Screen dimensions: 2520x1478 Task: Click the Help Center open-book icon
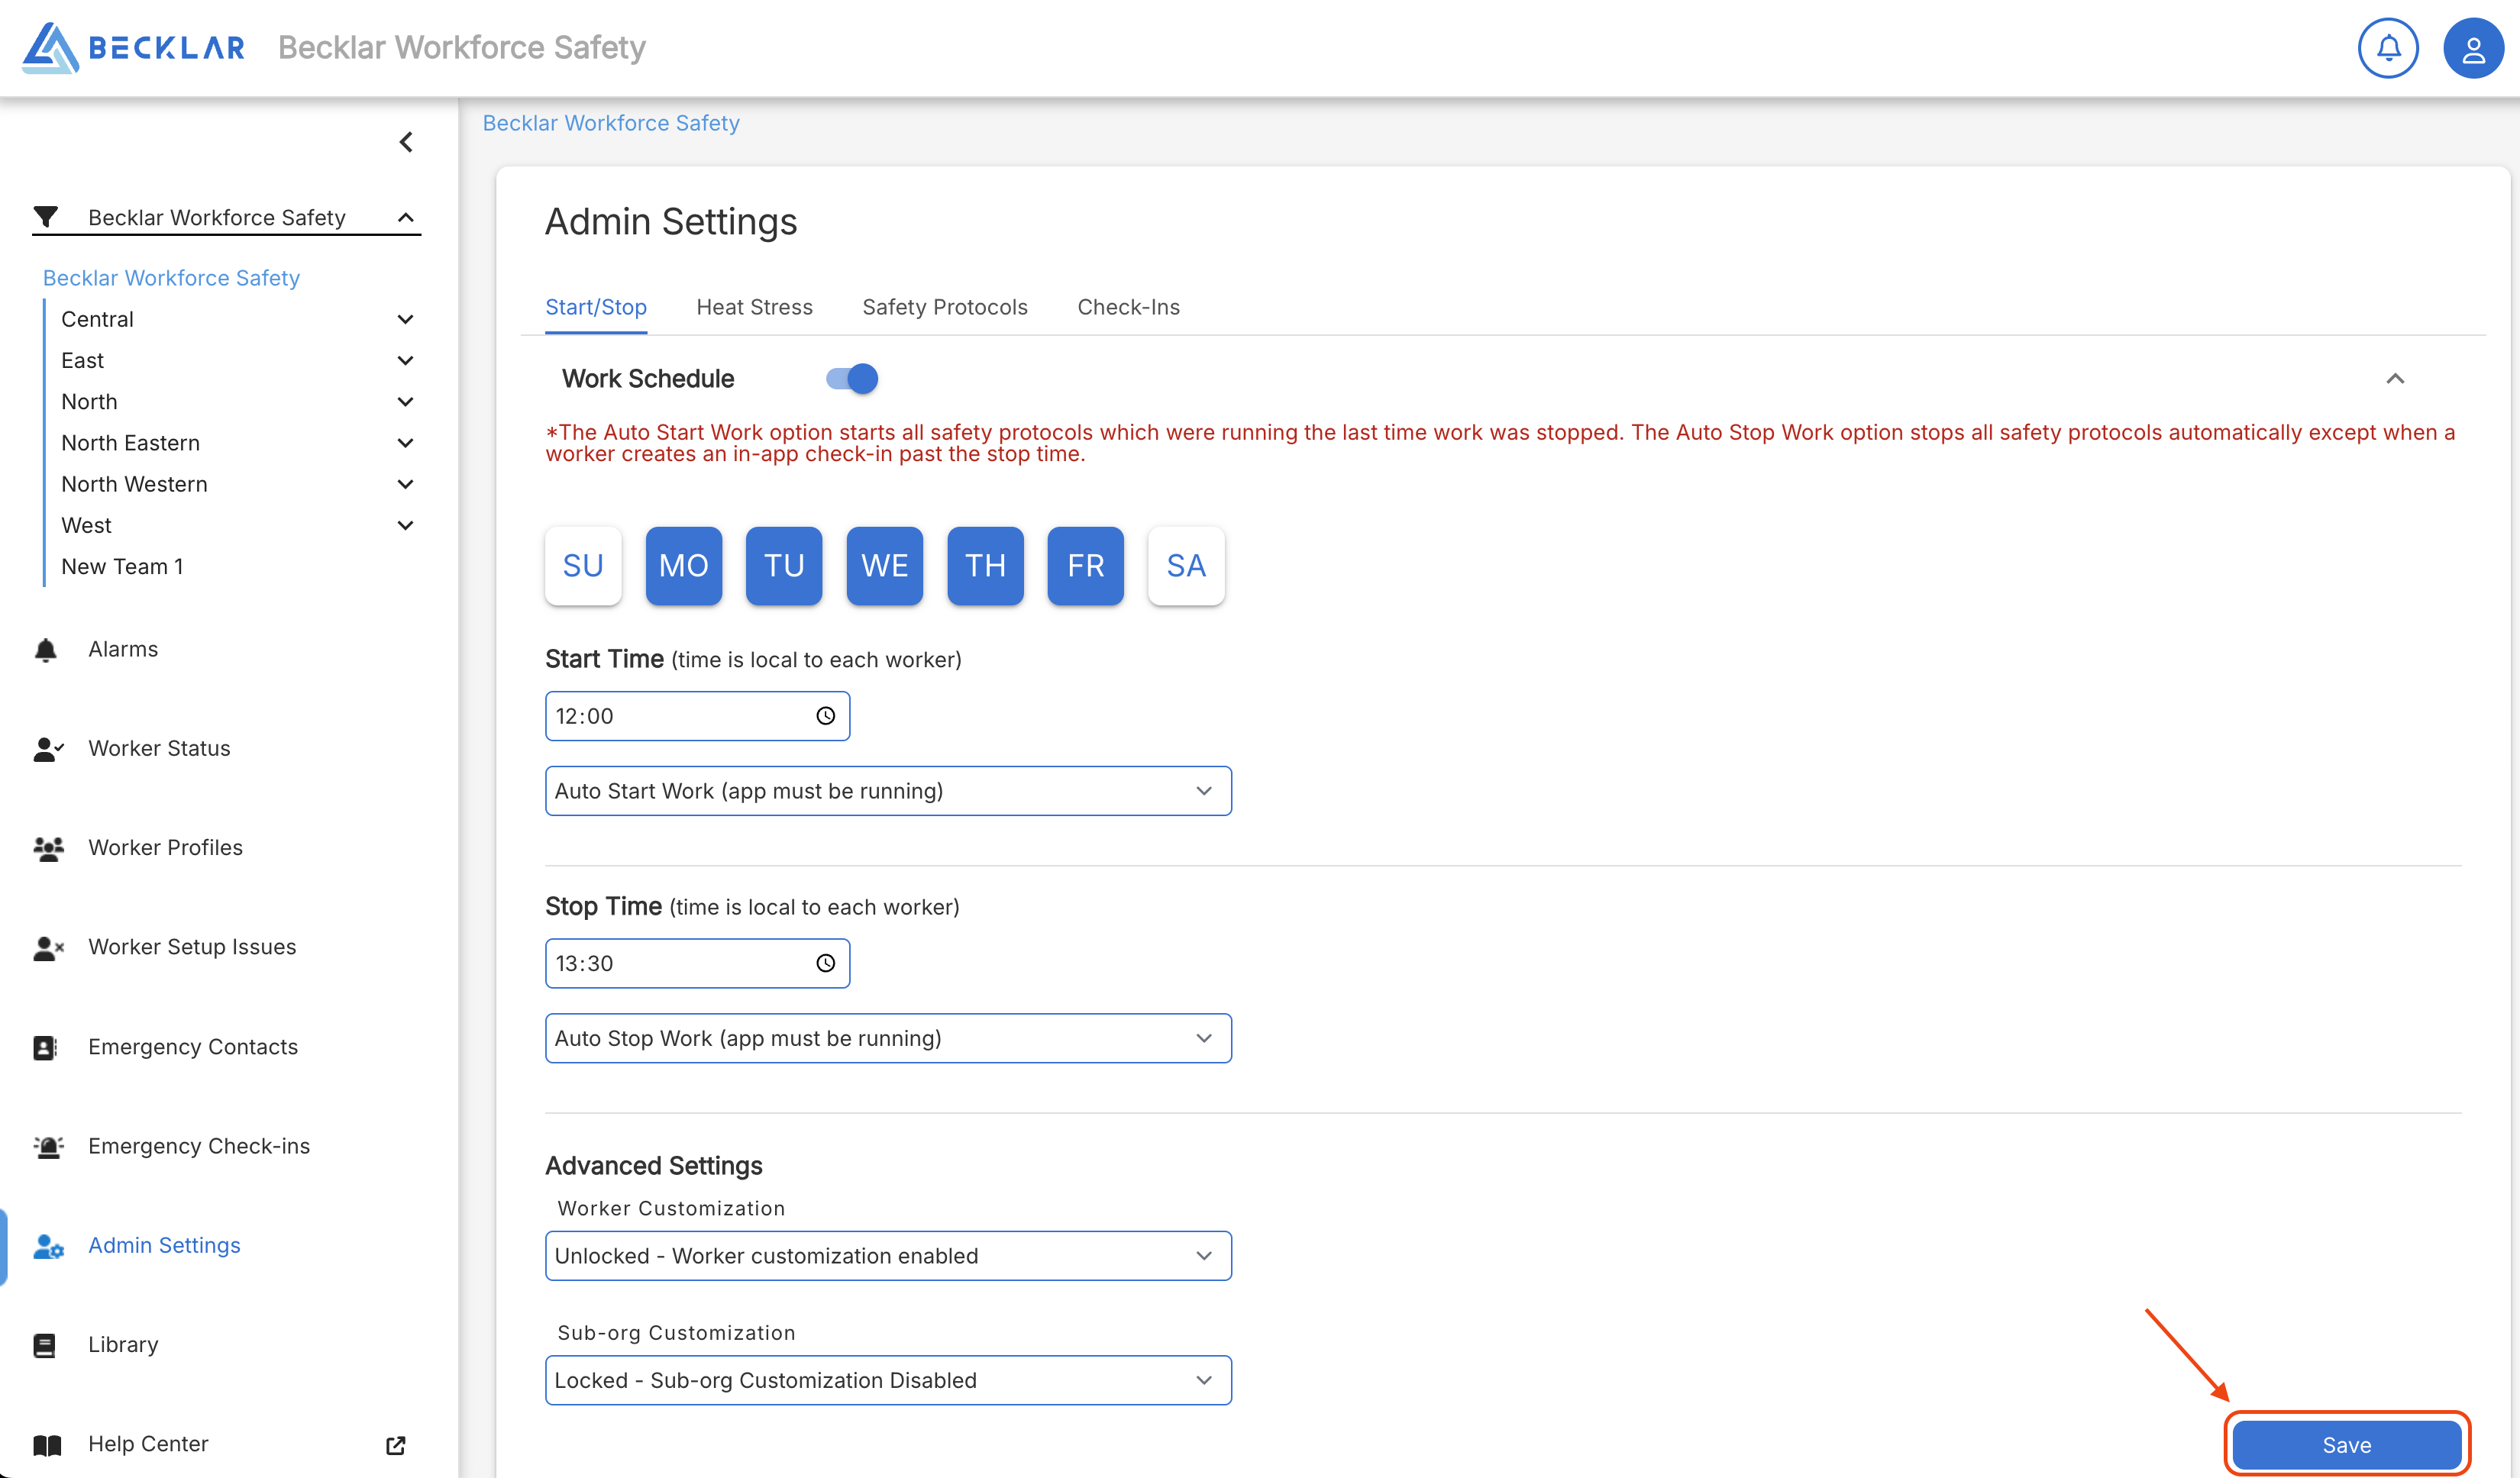[48, 1445]
